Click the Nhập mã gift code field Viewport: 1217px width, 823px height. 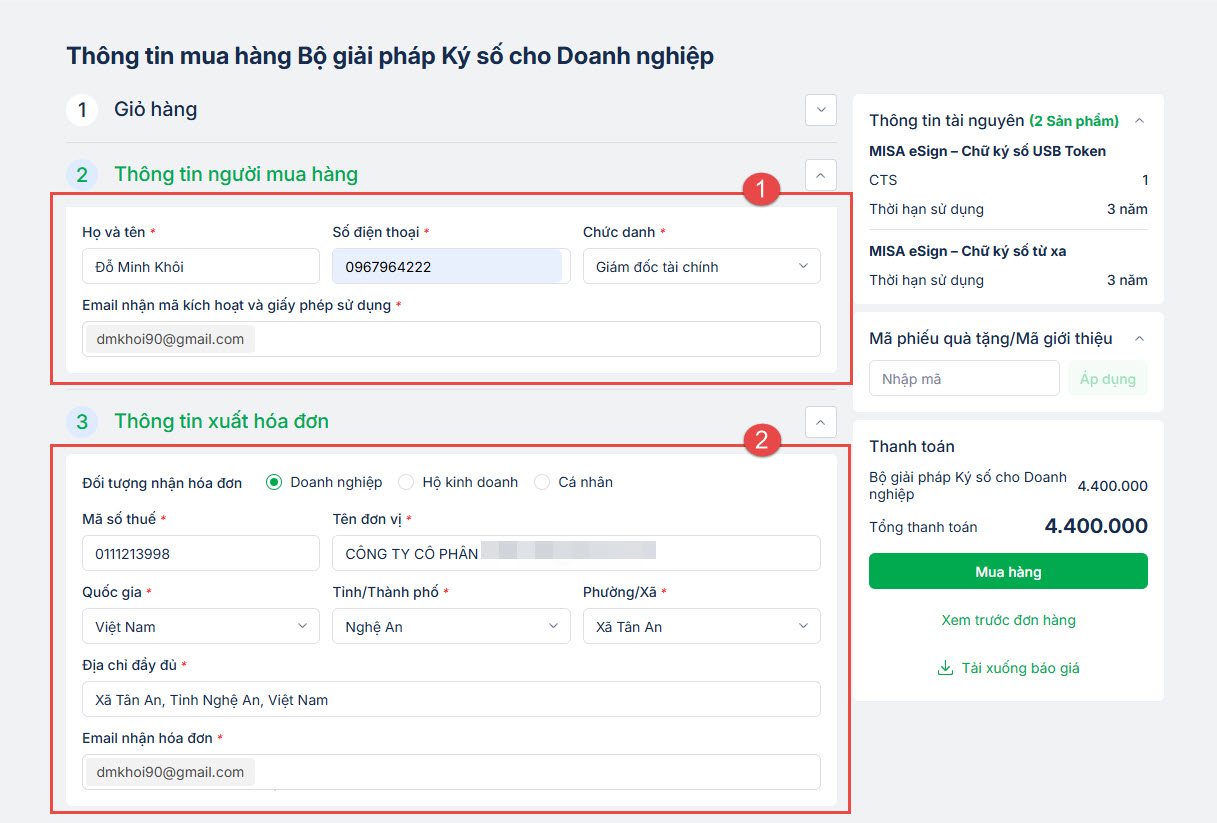click(x=963, y=379)
